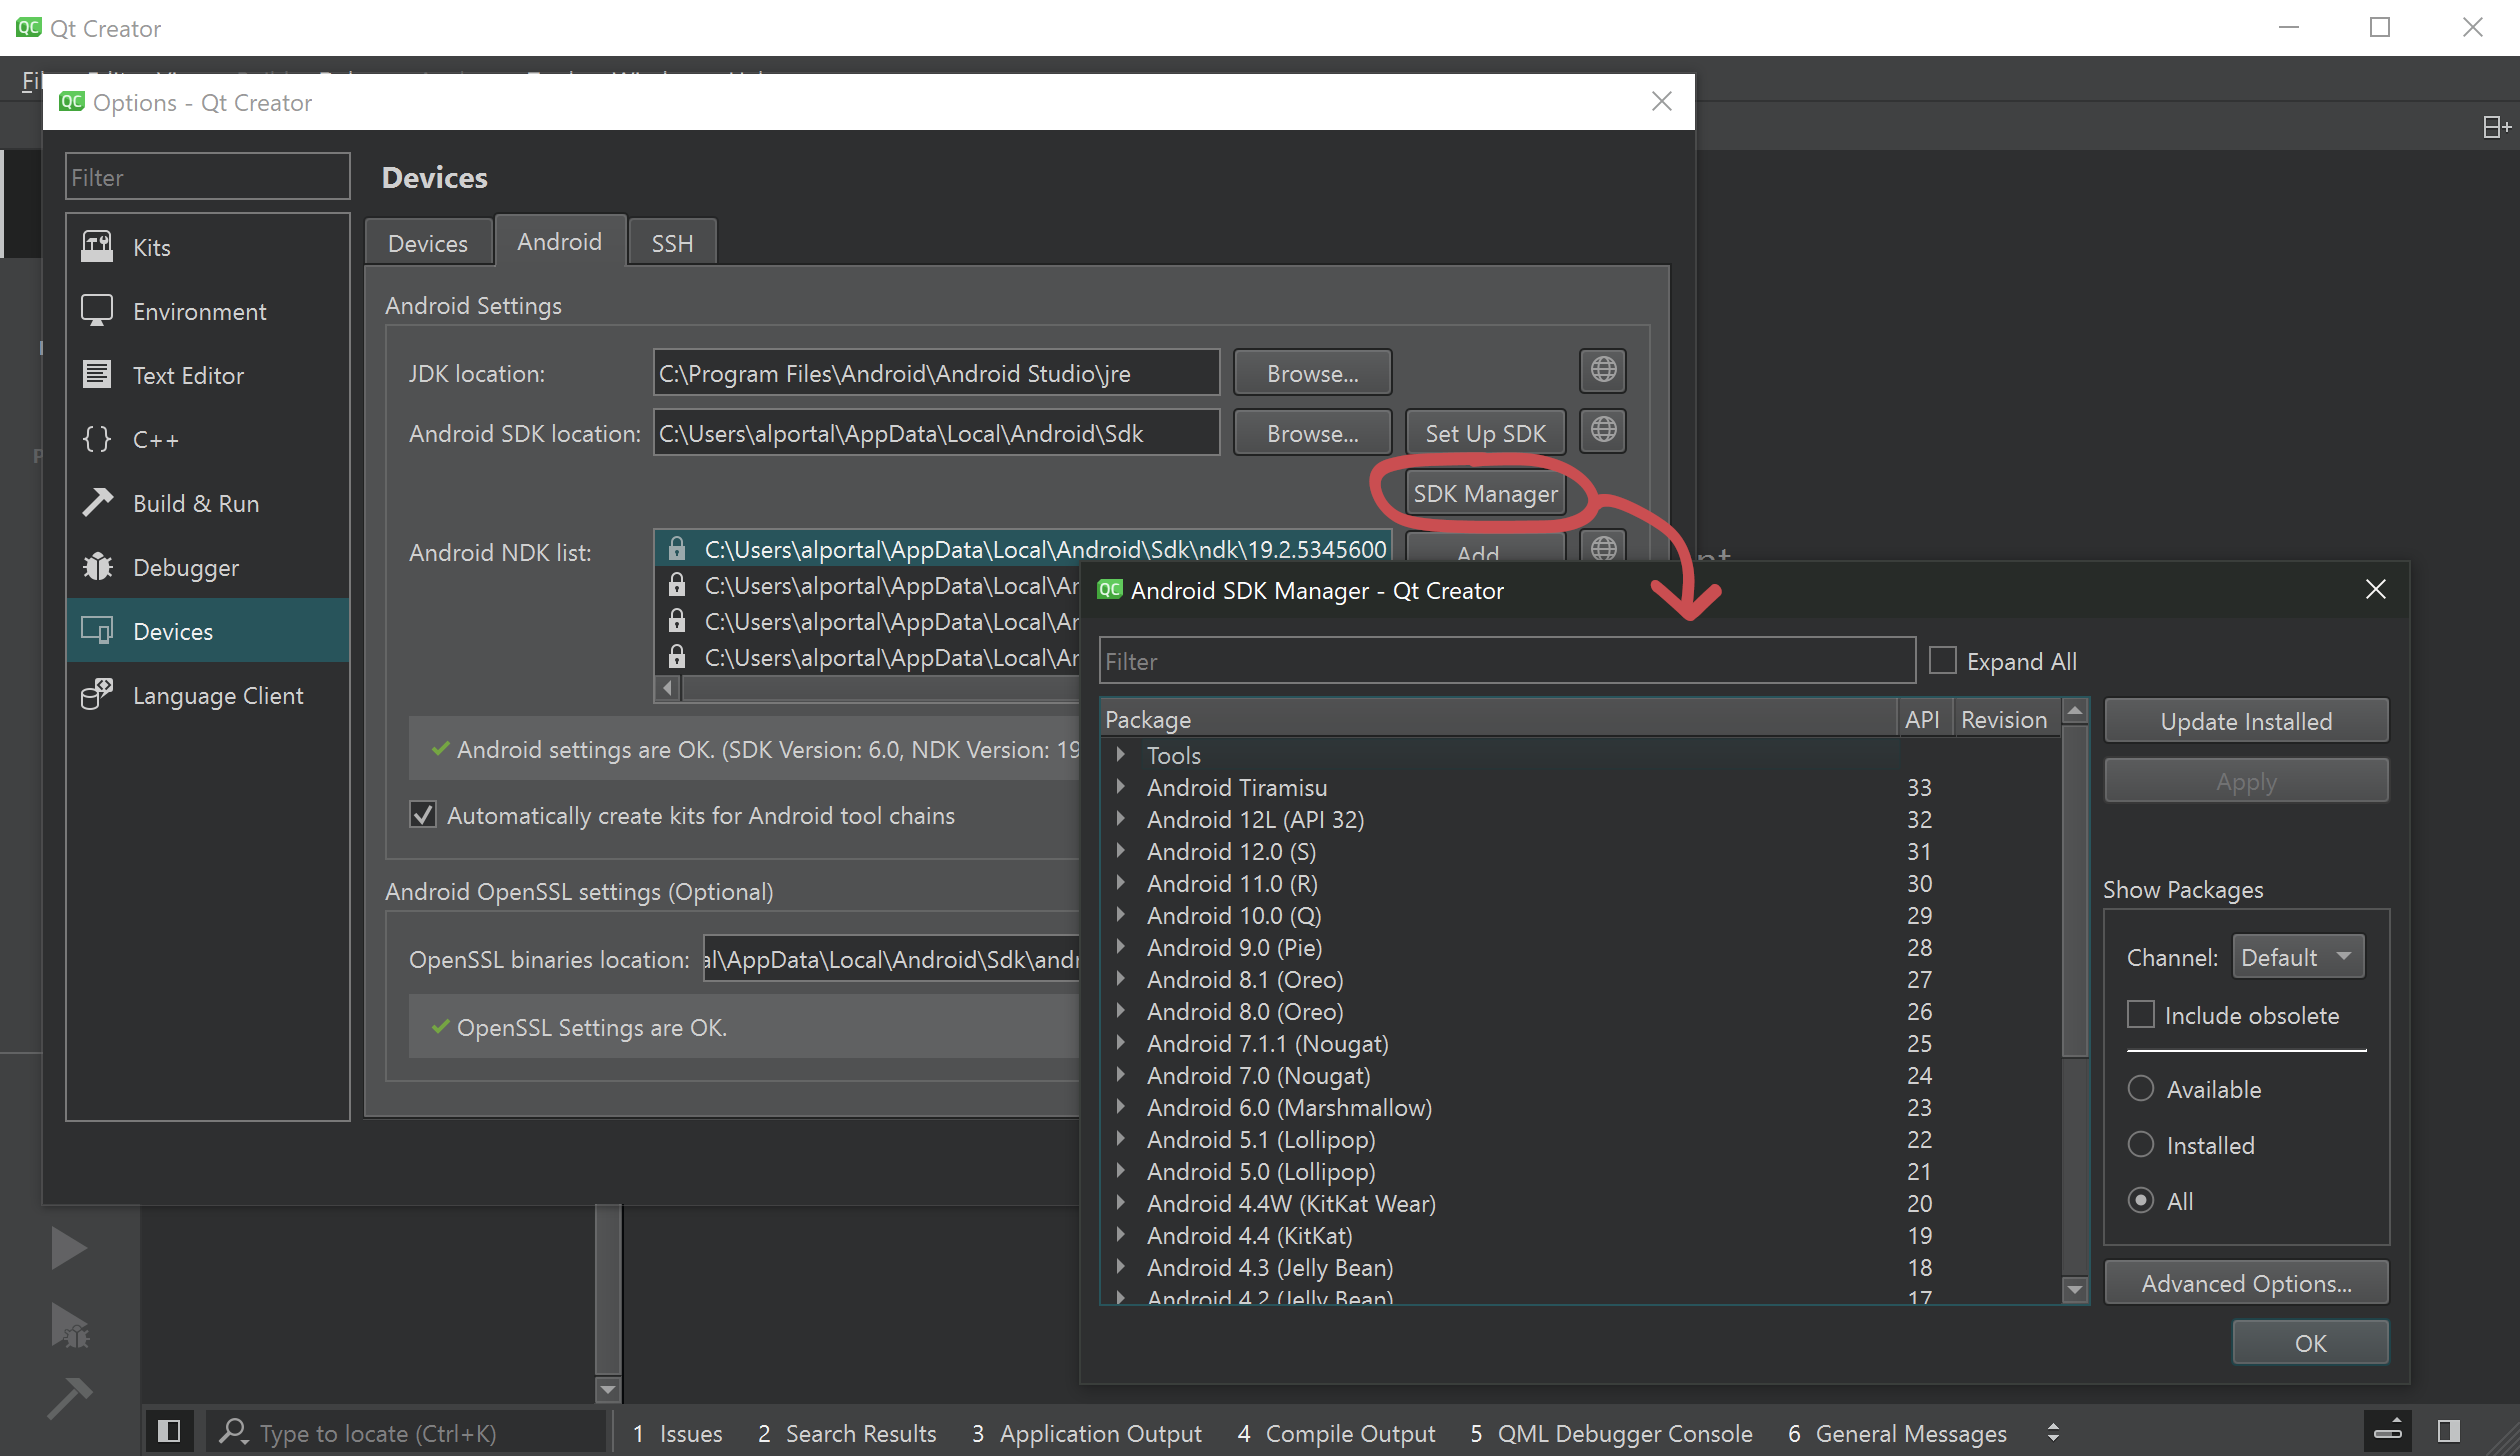Click the package list scroll-down arrow

pos(2075,1290)
